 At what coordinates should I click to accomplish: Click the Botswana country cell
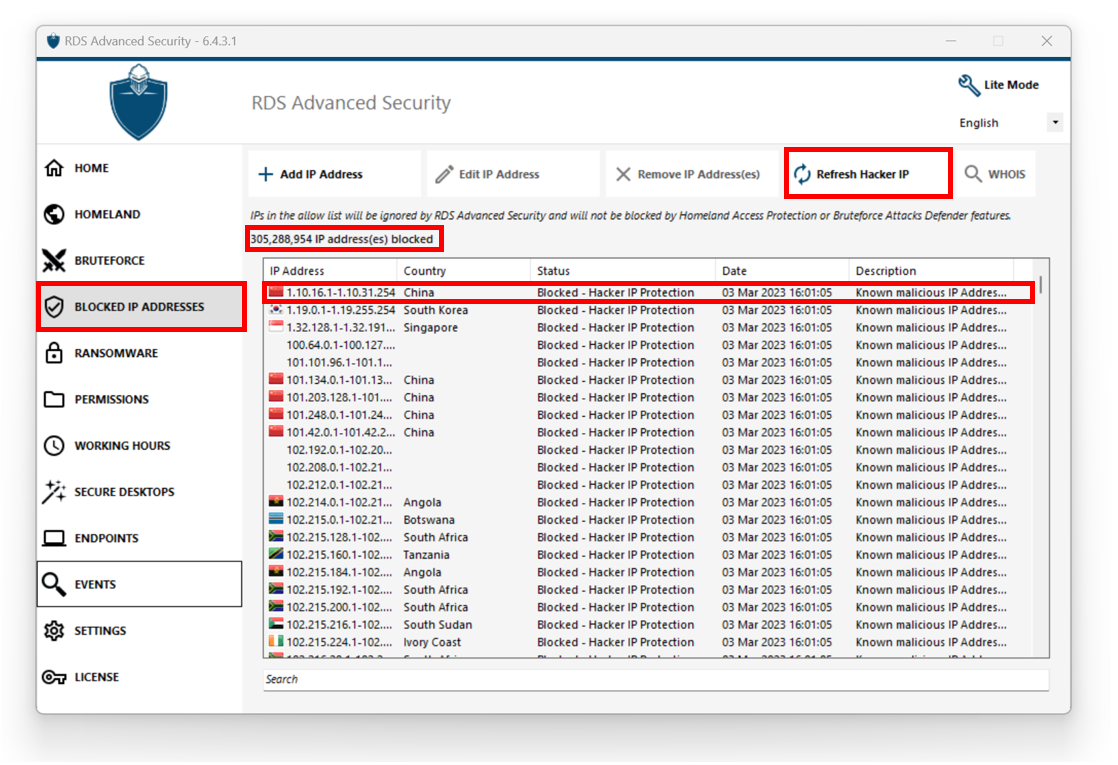(x=429, y=520)
